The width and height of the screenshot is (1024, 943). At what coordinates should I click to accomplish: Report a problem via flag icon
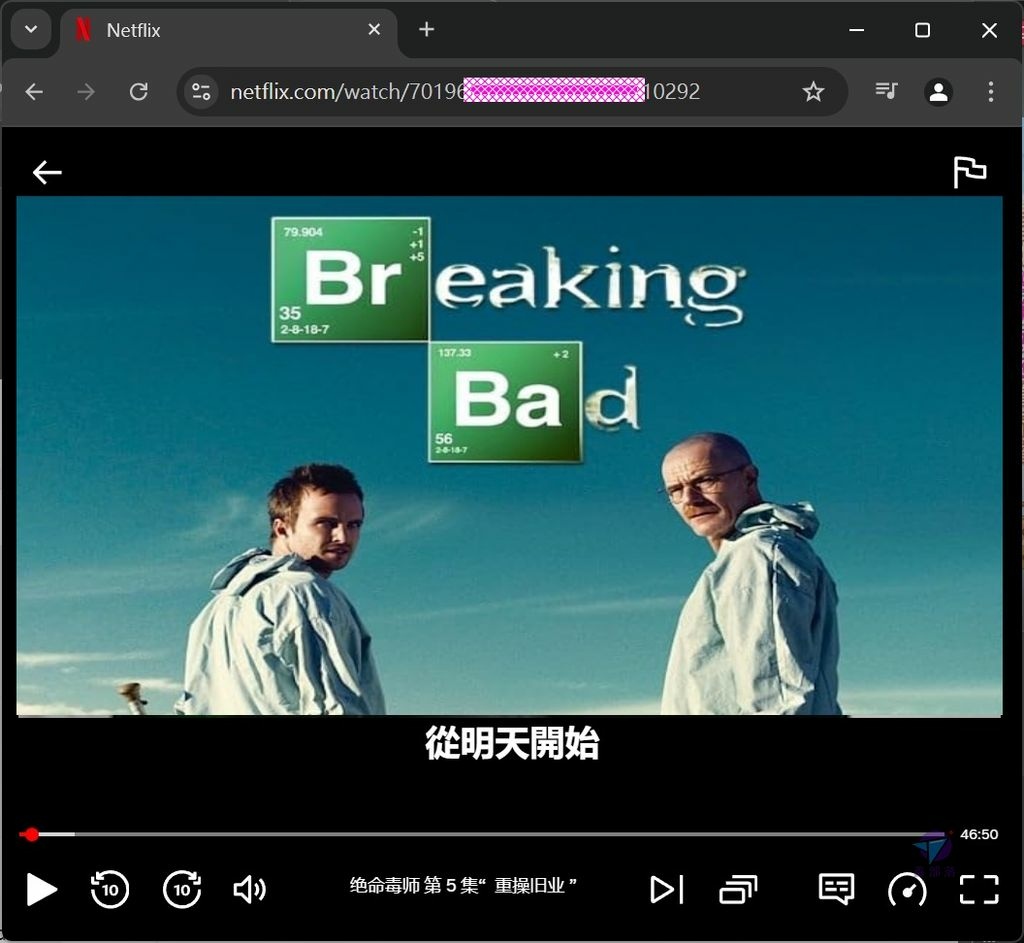(970, 172)
